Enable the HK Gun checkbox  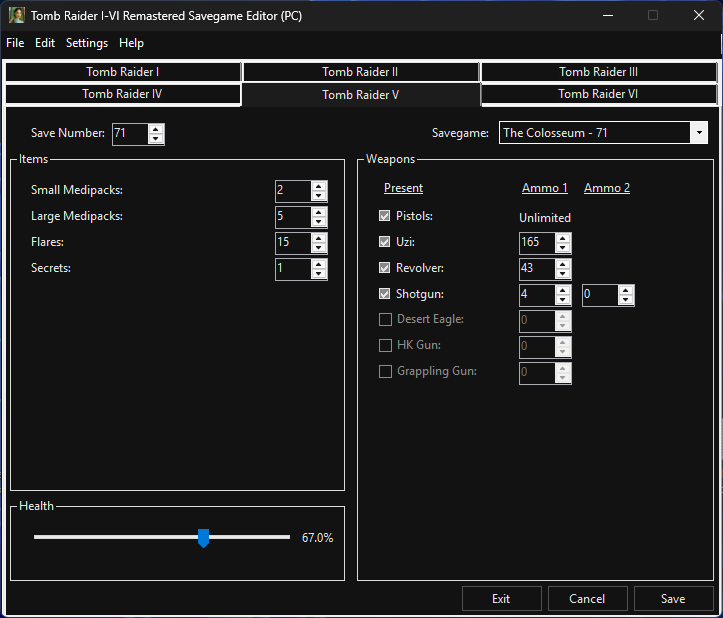point(385,345)
